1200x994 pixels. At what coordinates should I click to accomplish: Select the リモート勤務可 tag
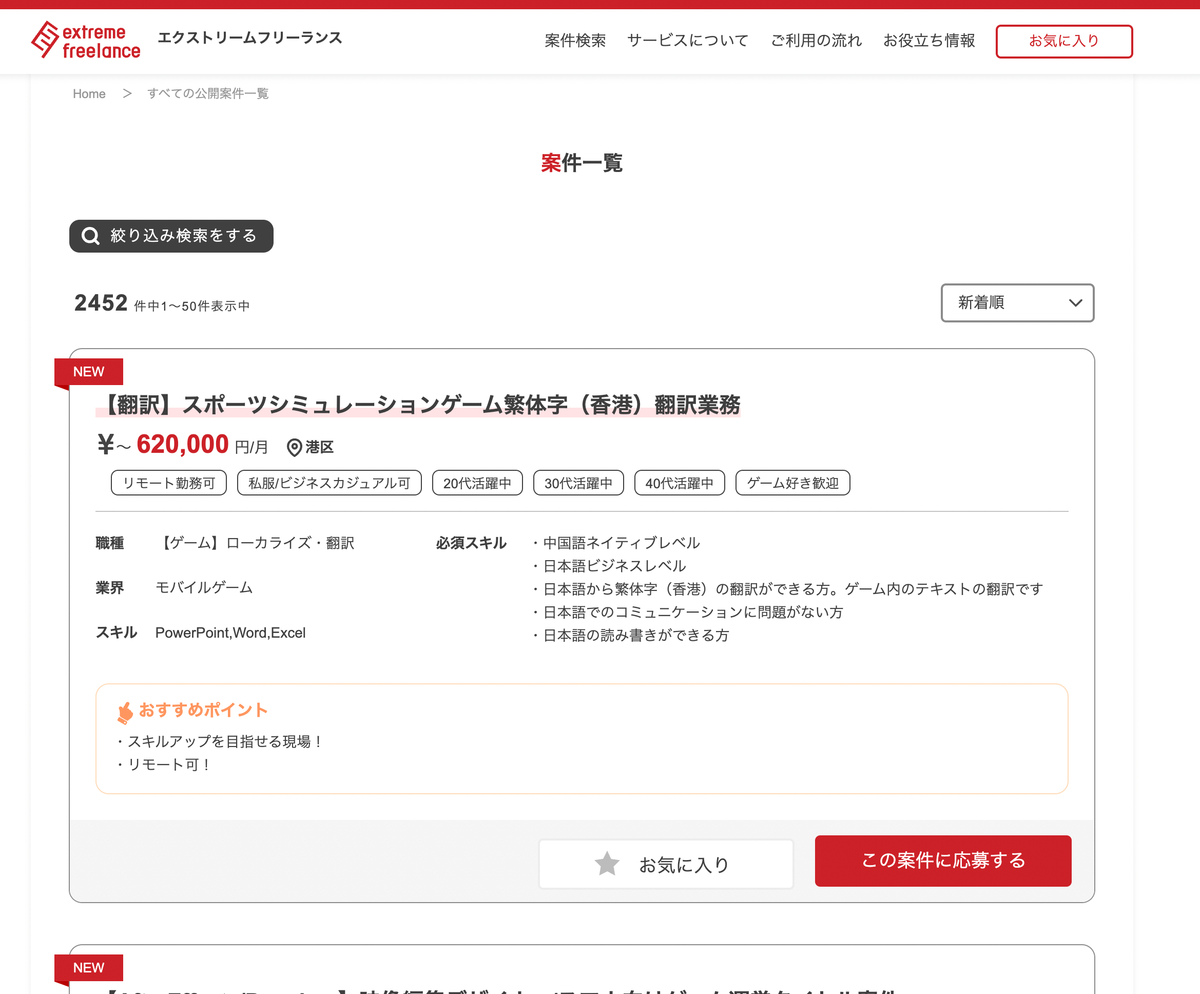coord(169,483)
